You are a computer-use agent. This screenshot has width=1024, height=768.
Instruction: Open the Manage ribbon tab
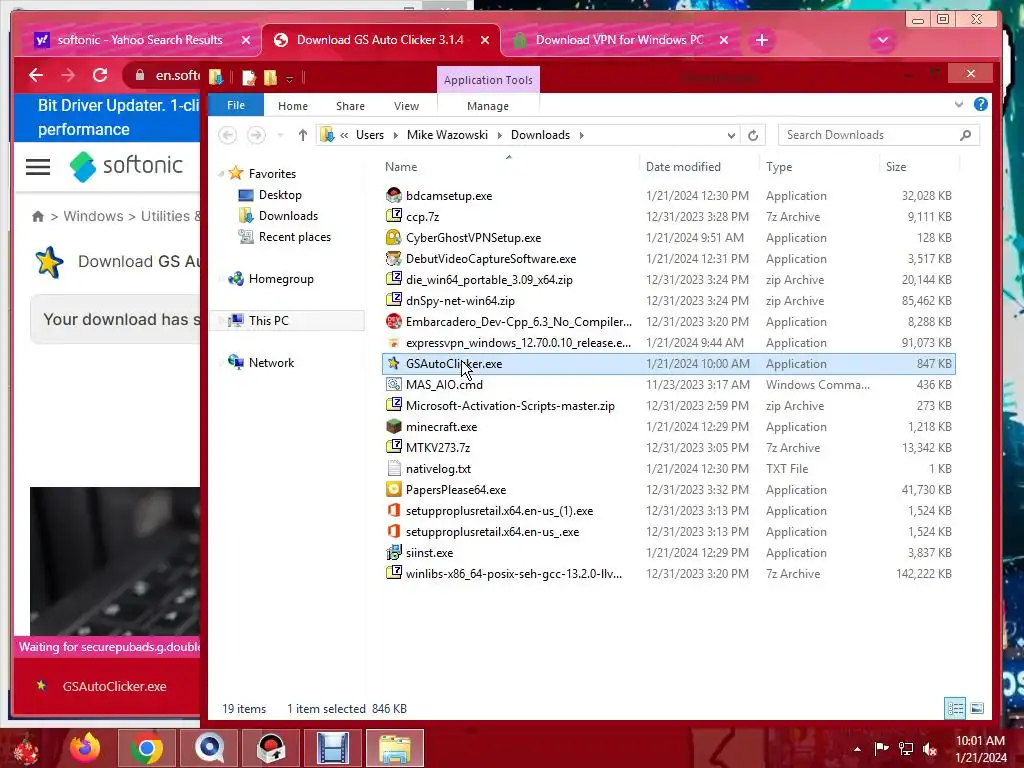488,106
